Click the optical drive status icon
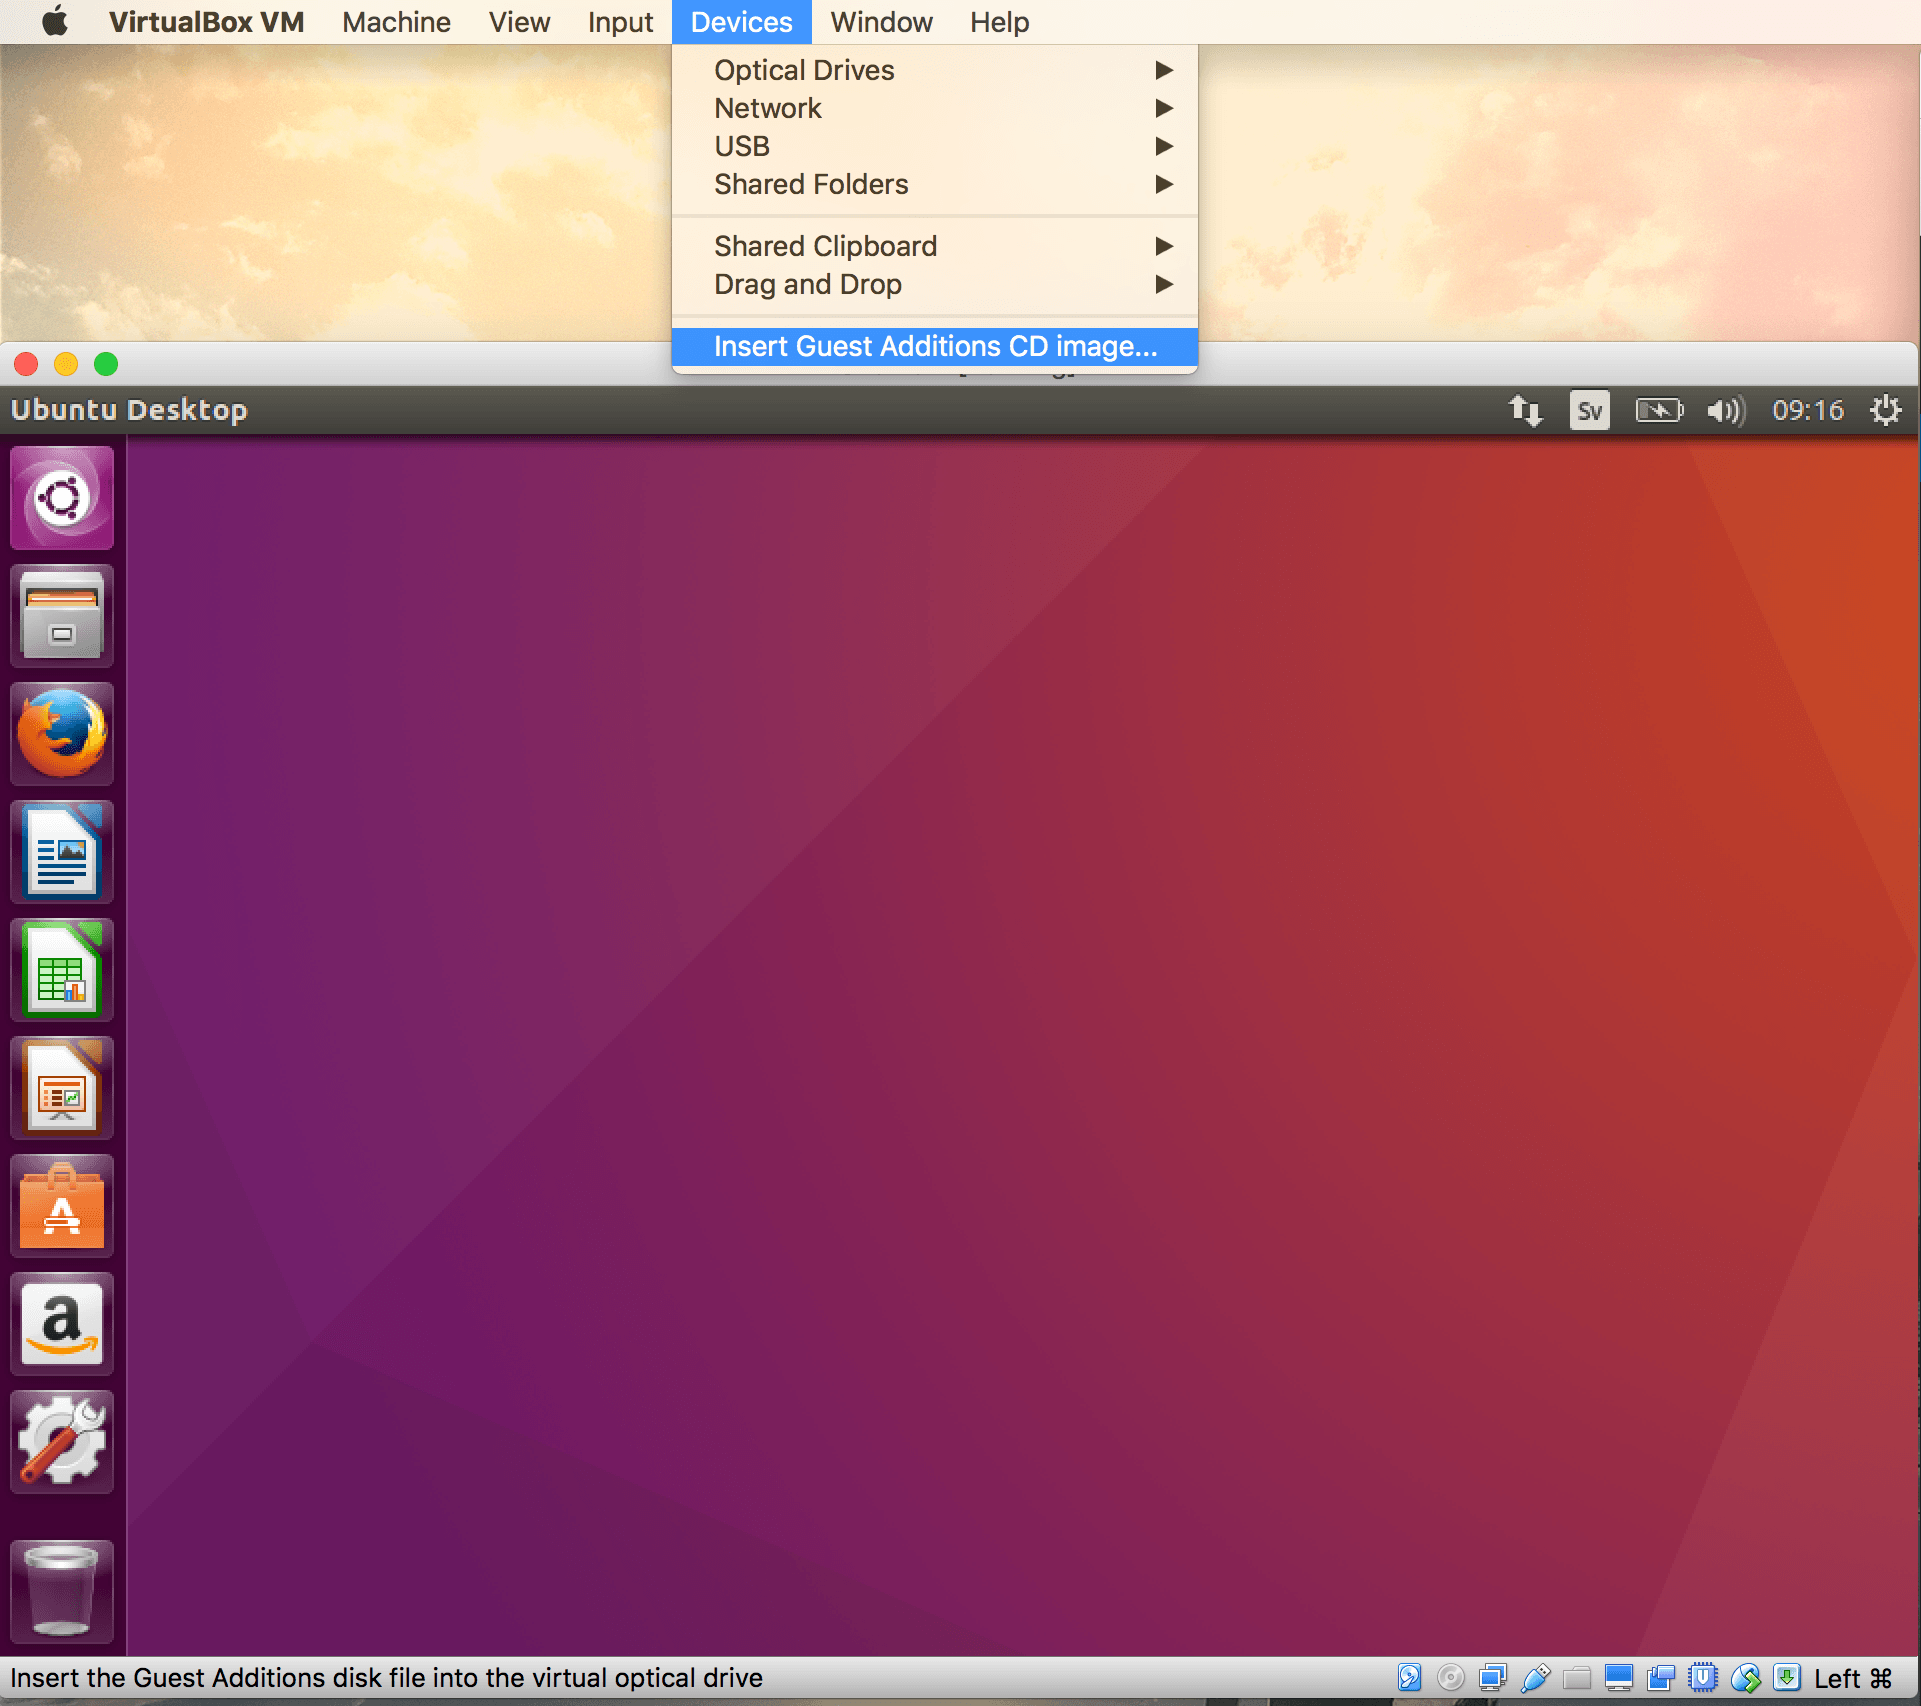 pos(1451,1677)
